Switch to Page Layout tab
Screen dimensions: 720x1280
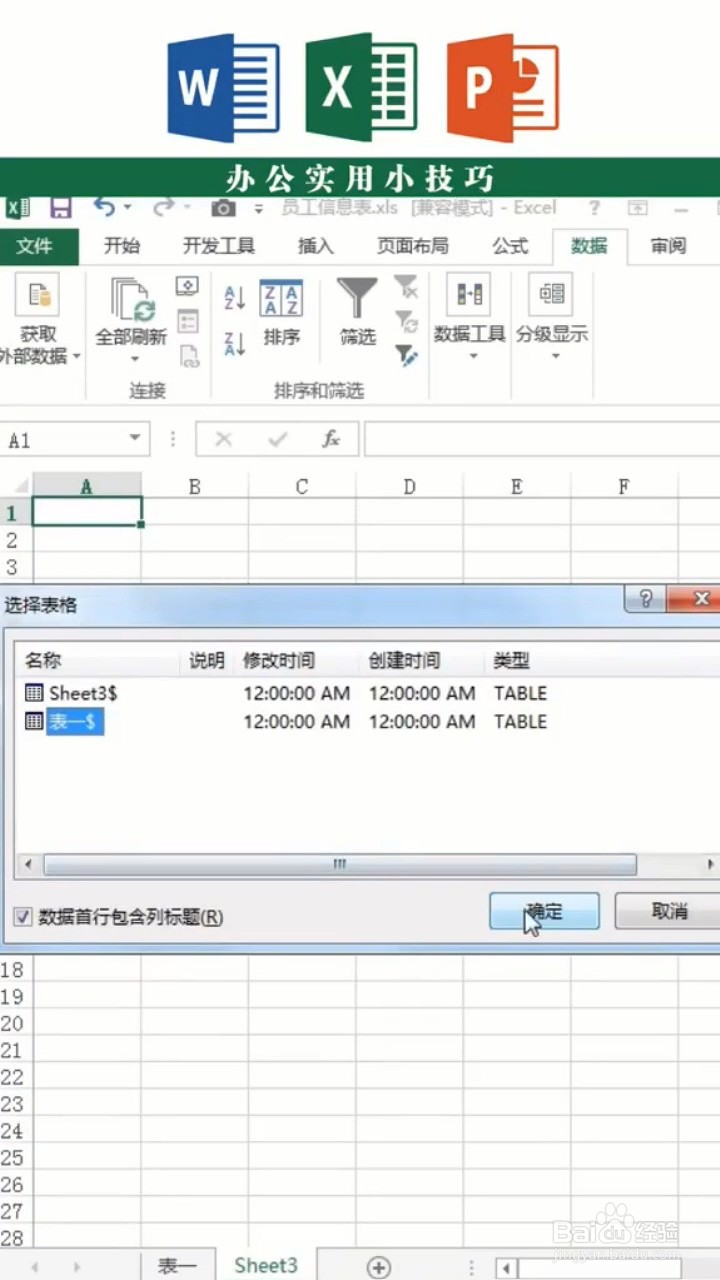pyautogui.click(x=412, y=246)
